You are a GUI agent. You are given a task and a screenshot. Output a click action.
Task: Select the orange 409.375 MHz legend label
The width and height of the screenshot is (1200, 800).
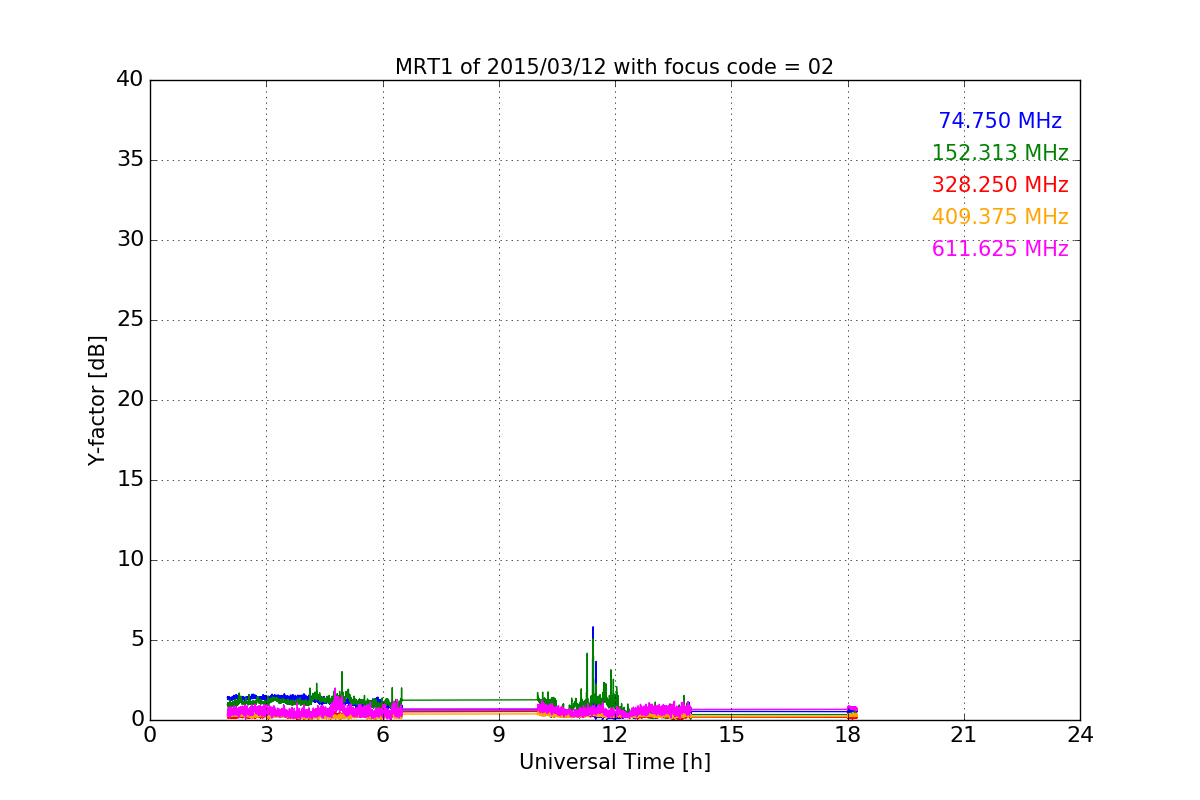tap(1000, 217)
